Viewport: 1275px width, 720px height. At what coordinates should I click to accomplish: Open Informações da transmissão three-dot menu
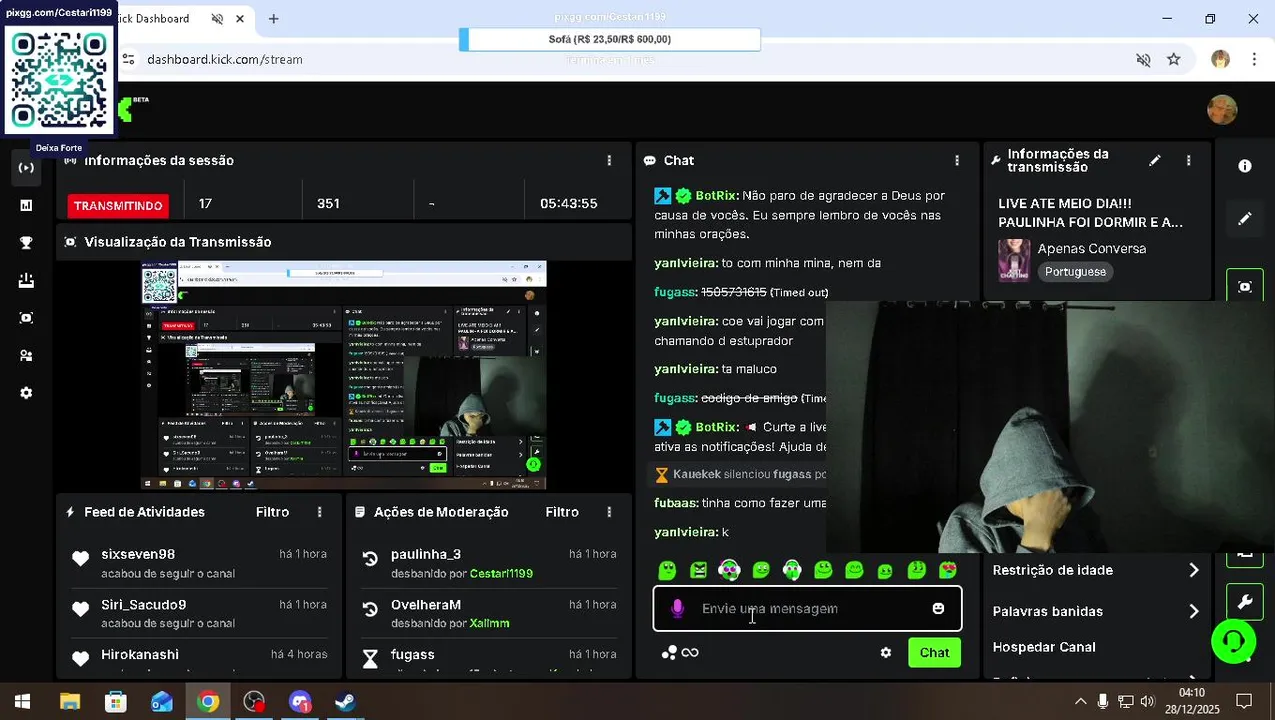point(1188,160)
